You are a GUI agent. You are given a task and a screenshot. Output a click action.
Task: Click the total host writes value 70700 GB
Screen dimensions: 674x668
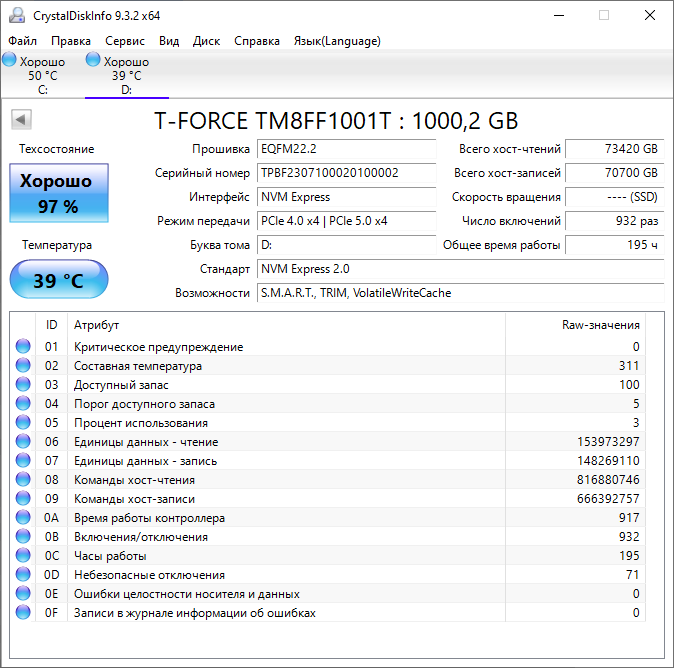615,173
